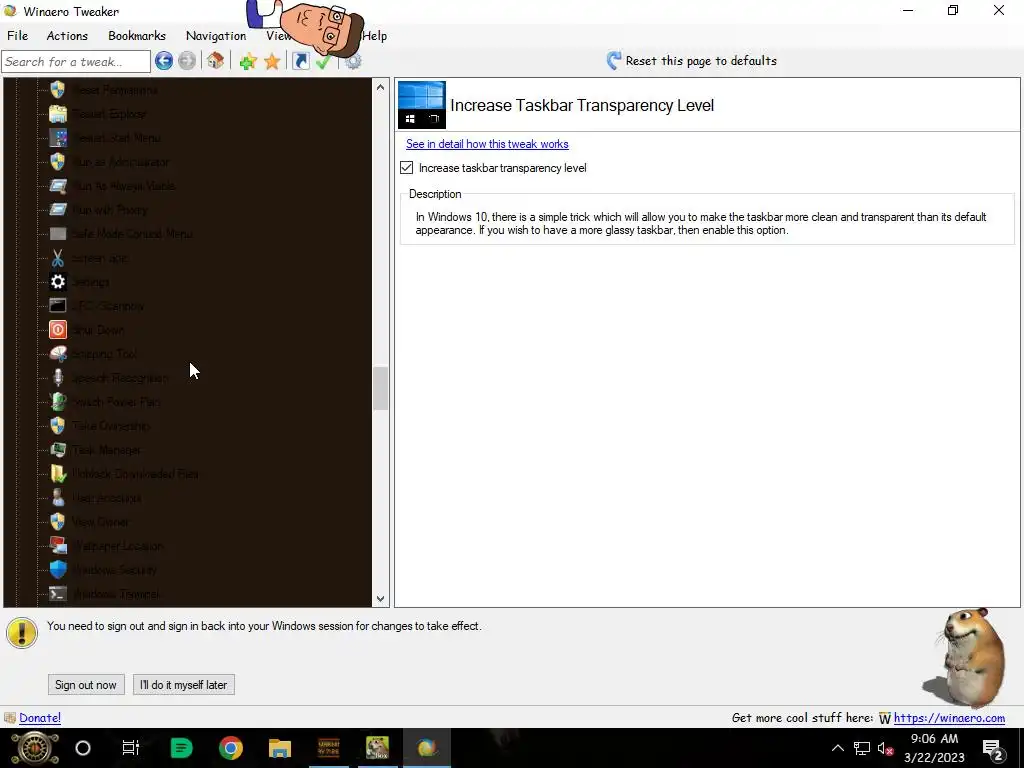Open the Bookmarks gold star icon
This screenshot has width=1024, height=768.
tap(272, 61)
